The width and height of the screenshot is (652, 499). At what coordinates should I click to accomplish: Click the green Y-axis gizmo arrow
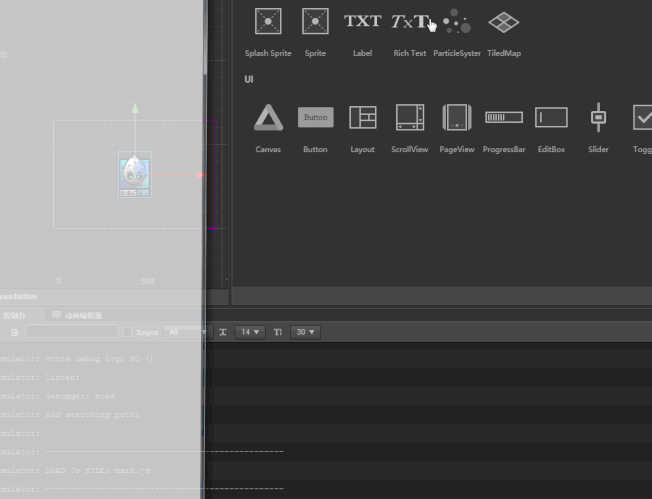(135, 109)
